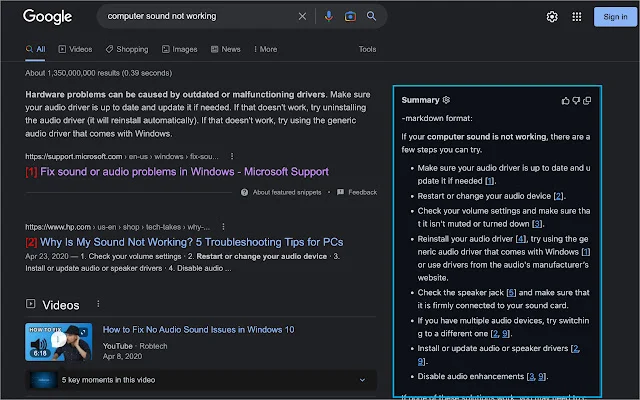Viewport: 640px width, 400px height.
Task: Give the summary a thumbs up
Action: tap(566, 100)
